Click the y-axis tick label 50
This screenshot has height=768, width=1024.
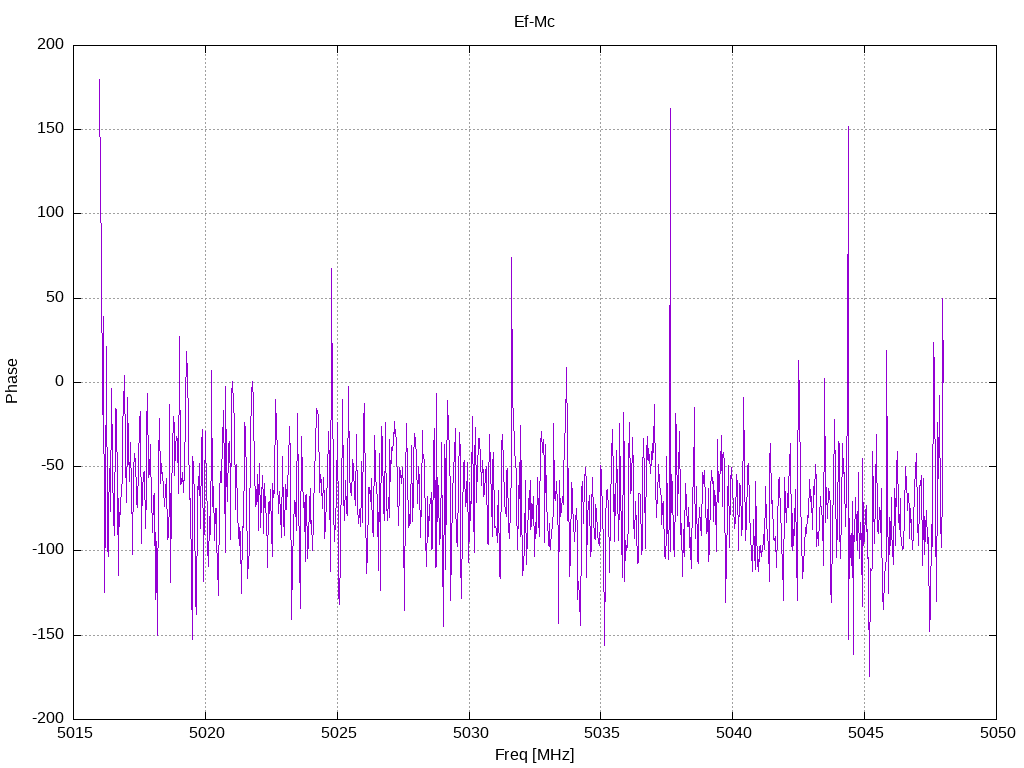56,297
